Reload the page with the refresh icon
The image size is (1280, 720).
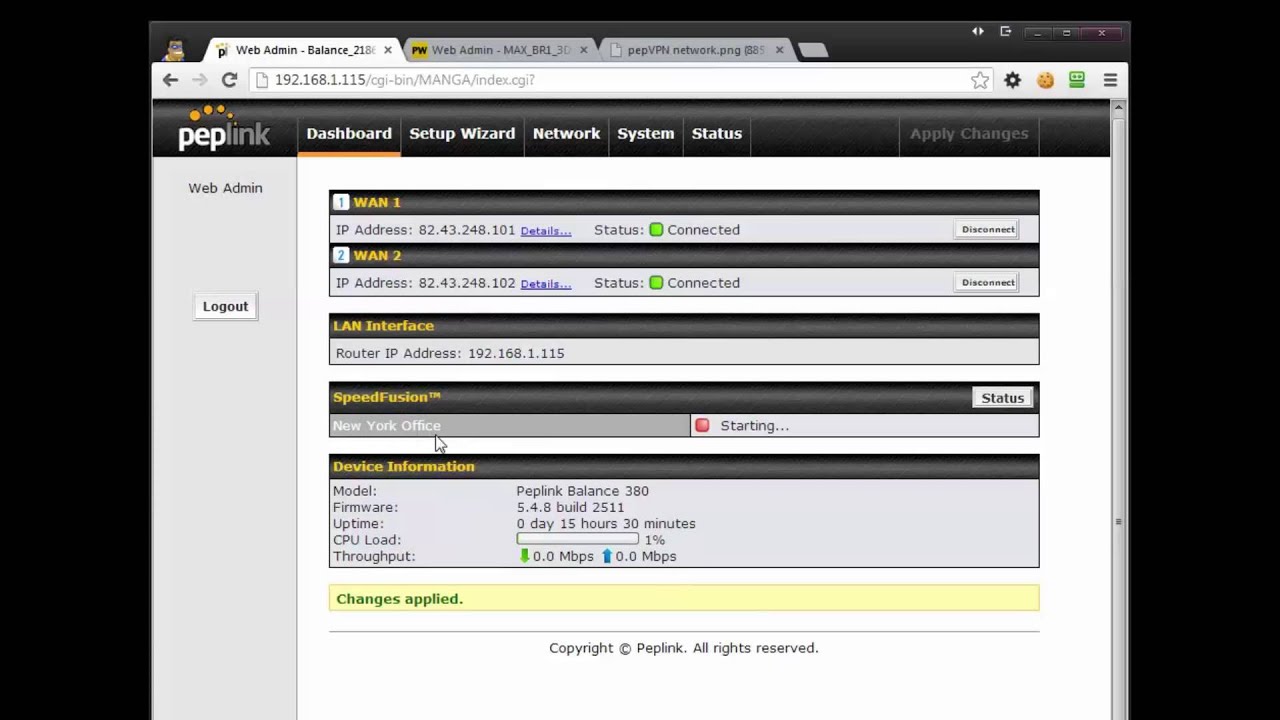pos(229,80)
